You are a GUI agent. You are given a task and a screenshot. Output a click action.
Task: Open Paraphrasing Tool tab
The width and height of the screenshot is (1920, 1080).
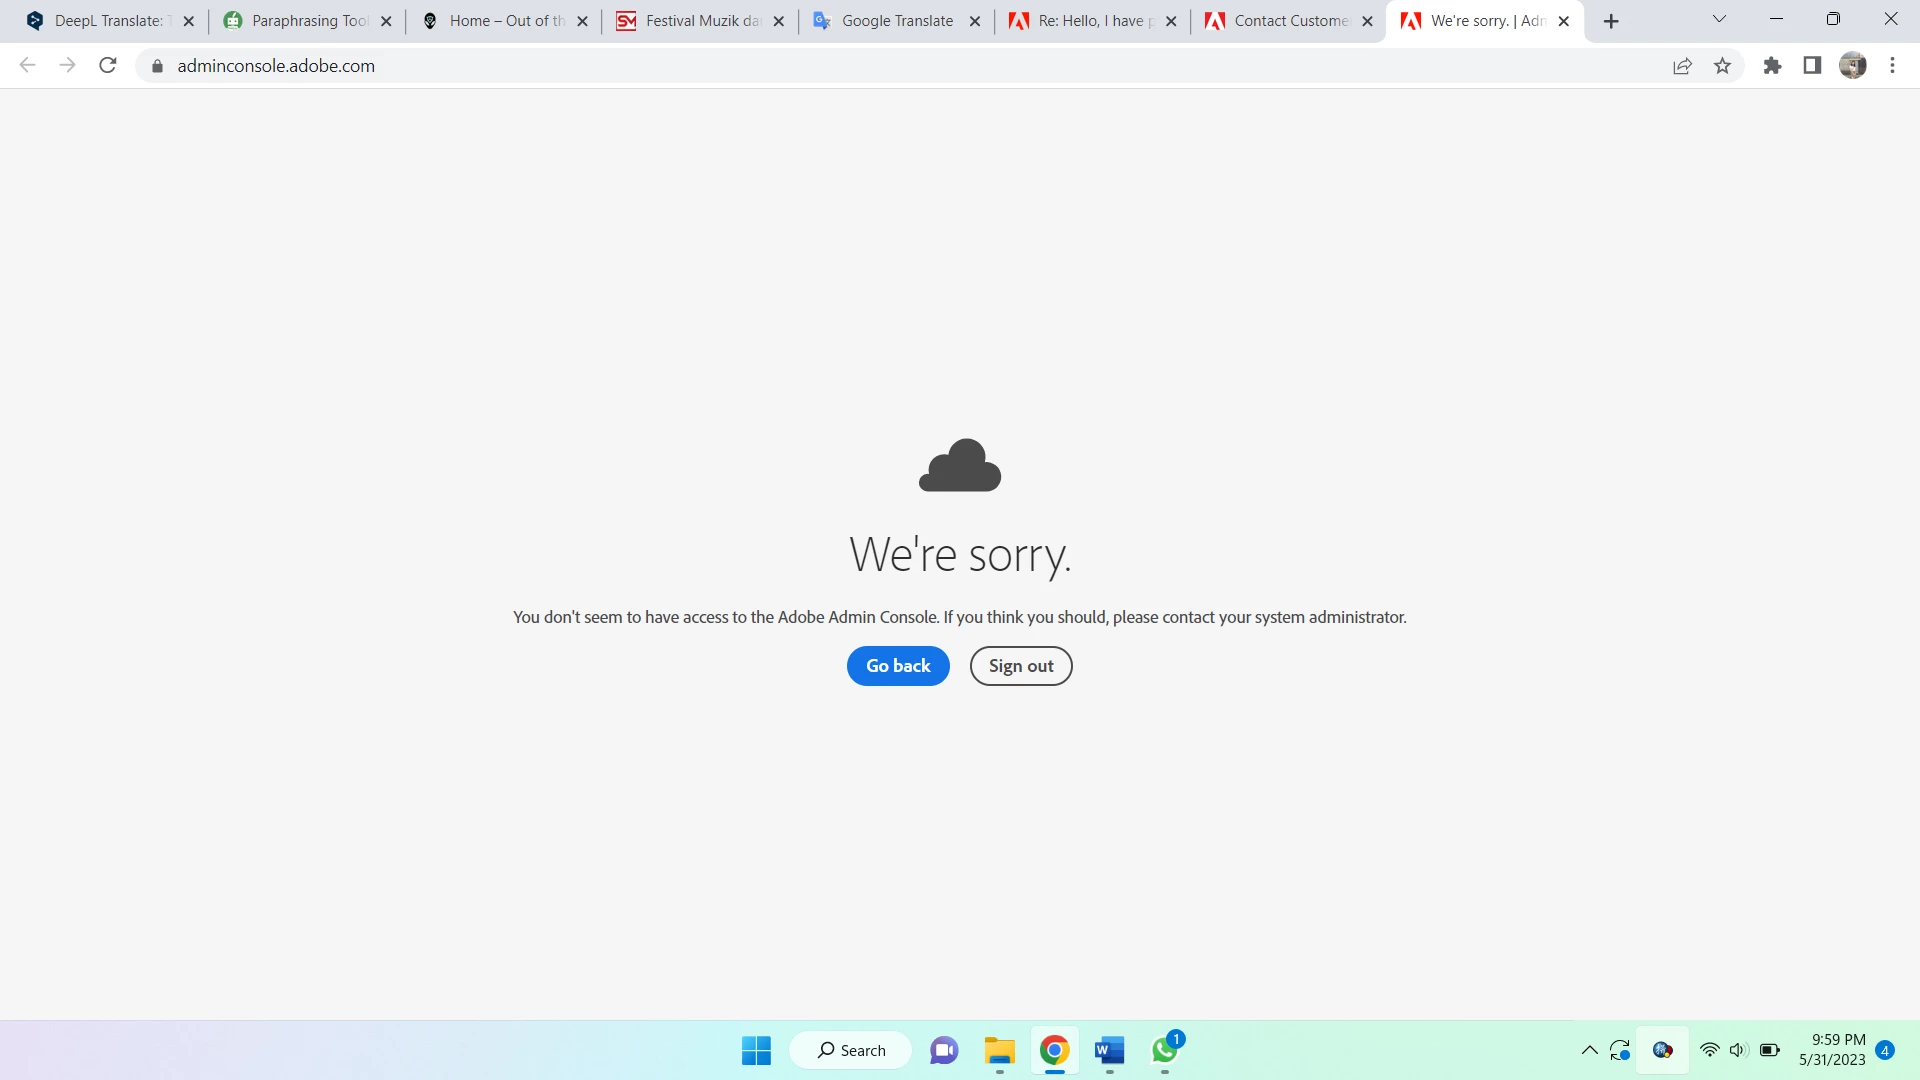[x=308, y=21]
